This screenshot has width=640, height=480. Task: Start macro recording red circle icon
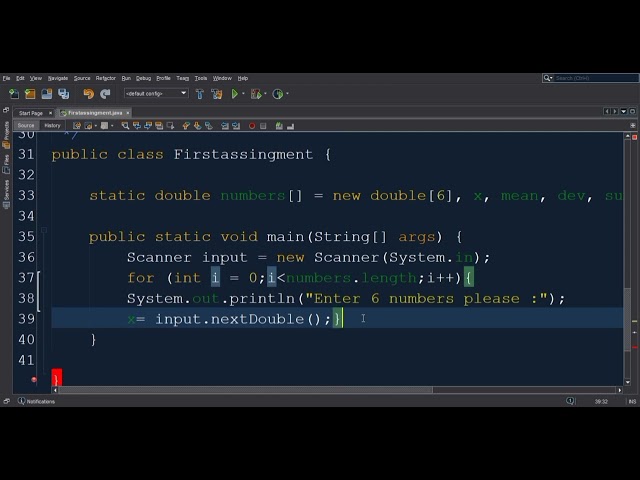[x=252, y=126]
